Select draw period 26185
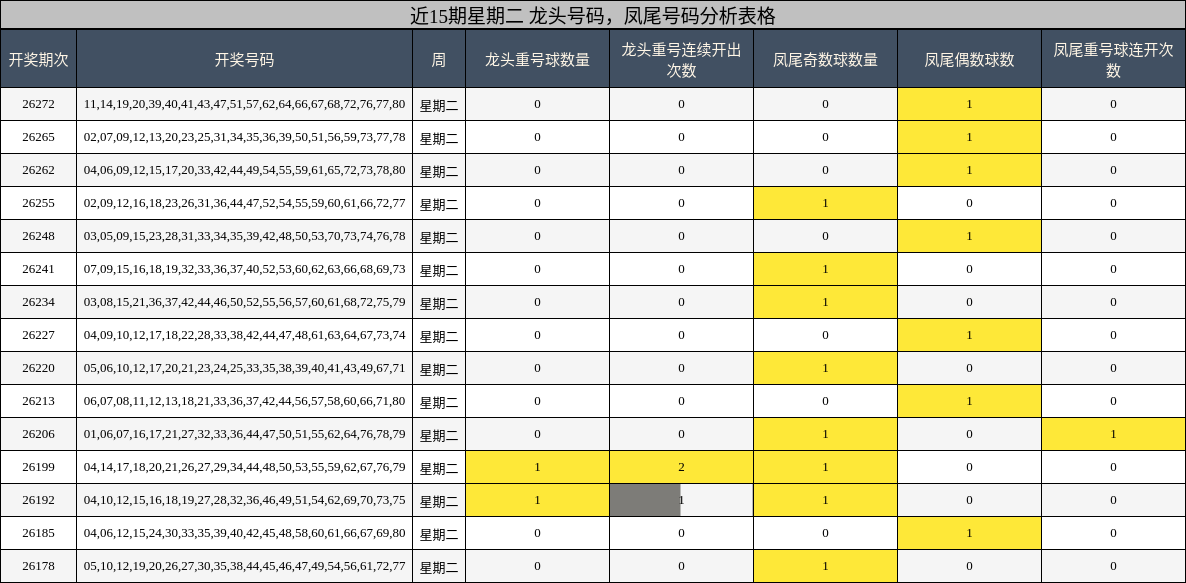The width and height of the screenshot is (1186, 583). (x=39, y=532)
